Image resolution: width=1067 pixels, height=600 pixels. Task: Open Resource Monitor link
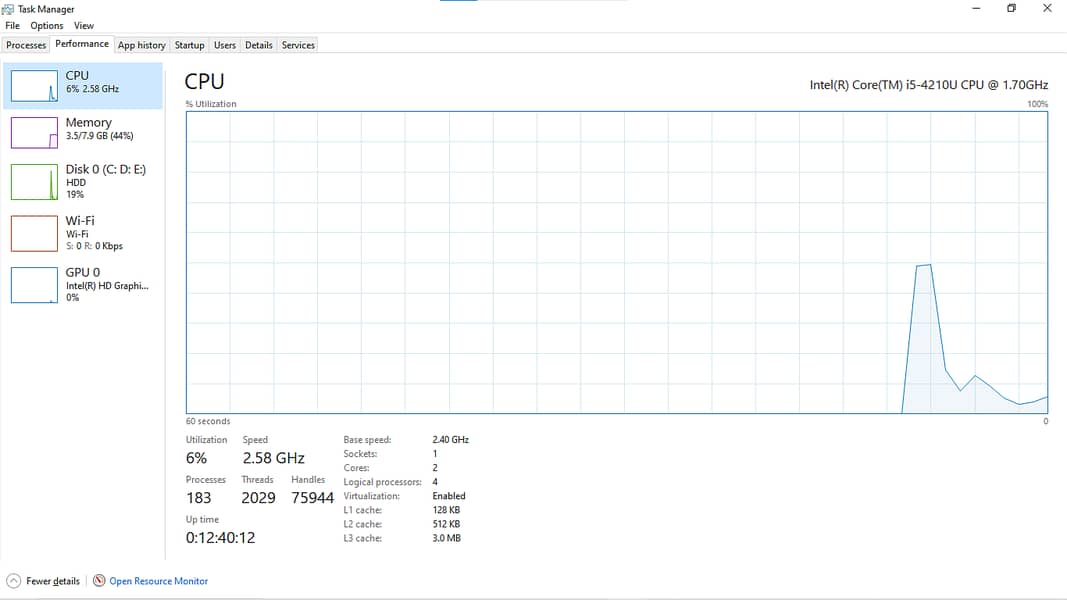(158, 581)
